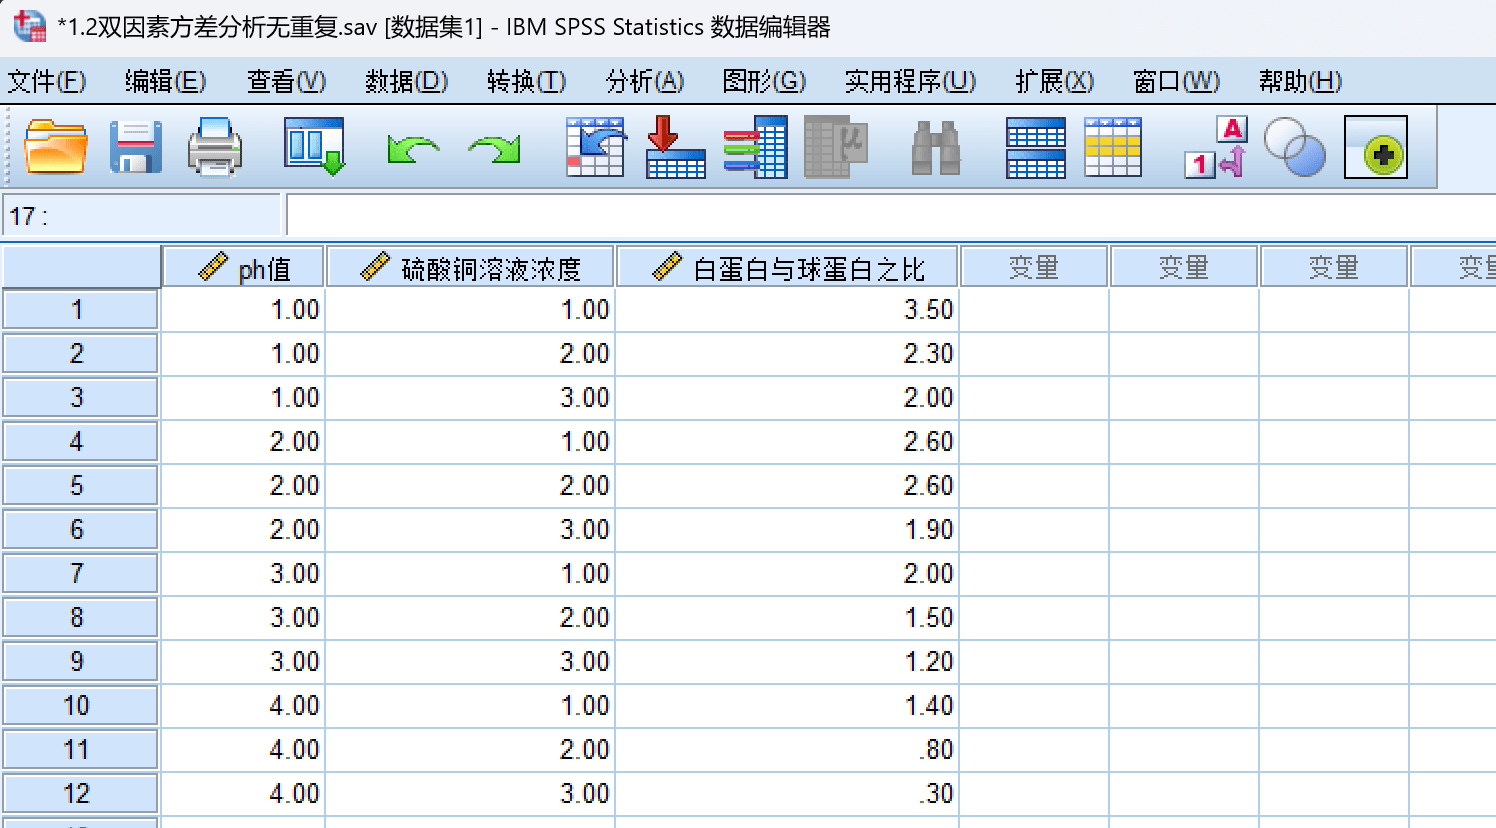Select row header number 5
This screenshot has height=828, width=1496.
coord(78,486)
